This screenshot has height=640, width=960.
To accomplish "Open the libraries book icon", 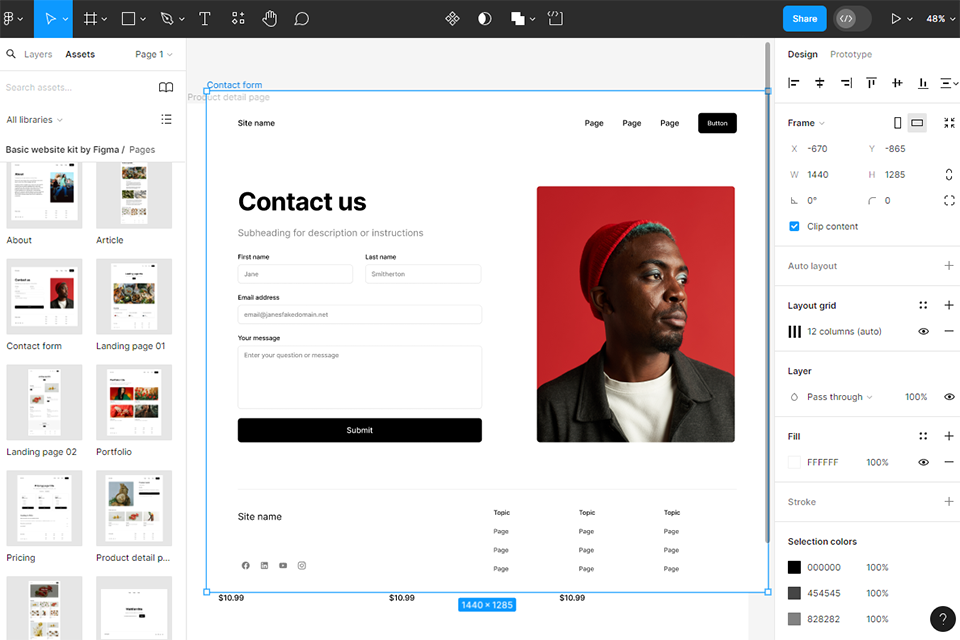I will click(x=166, y=88).
